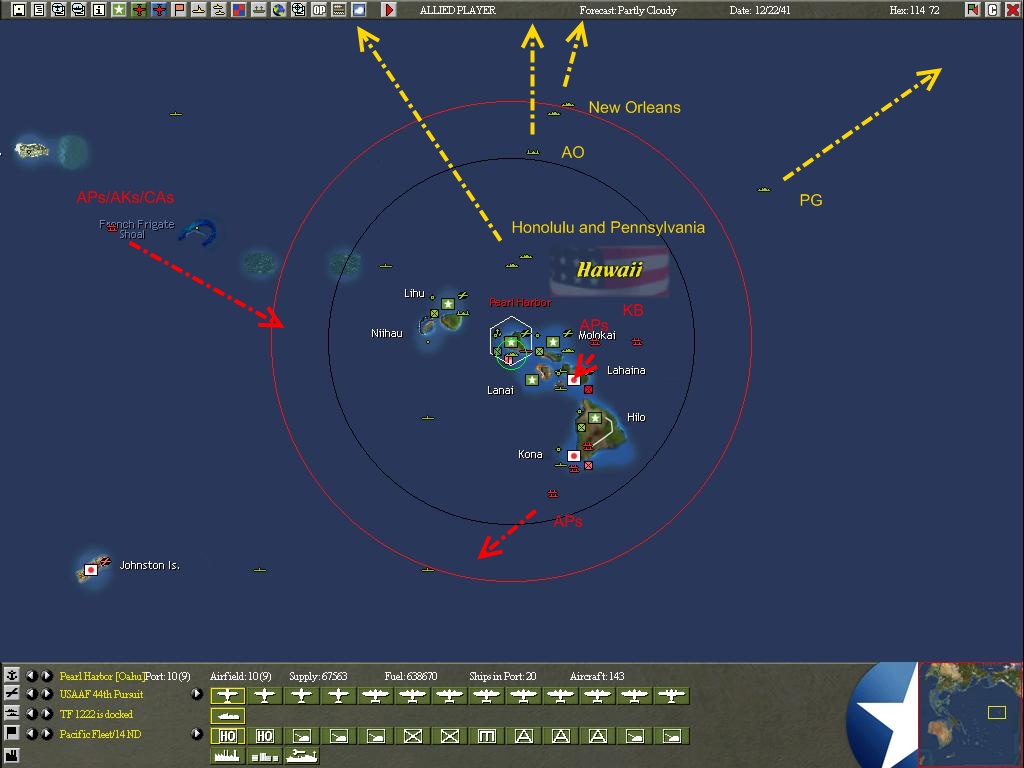
Task: Click the Japanese flag base at Johnston Is.
Action: click(x=91, y=569)
